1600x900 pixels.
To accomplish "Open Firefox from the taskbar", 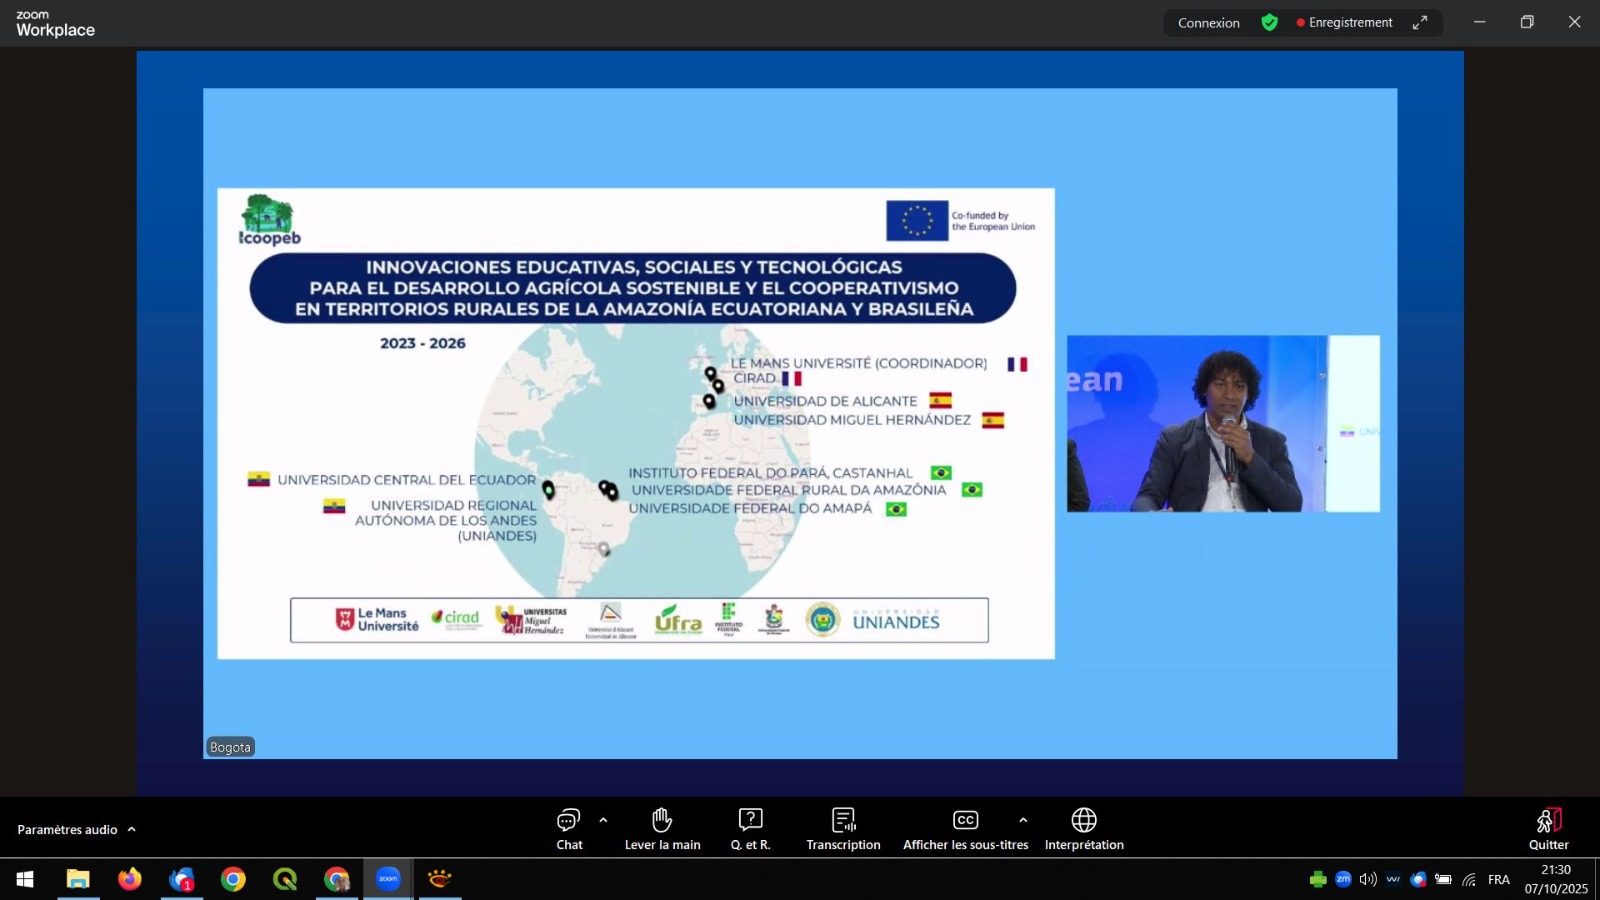I will (130, 879).
